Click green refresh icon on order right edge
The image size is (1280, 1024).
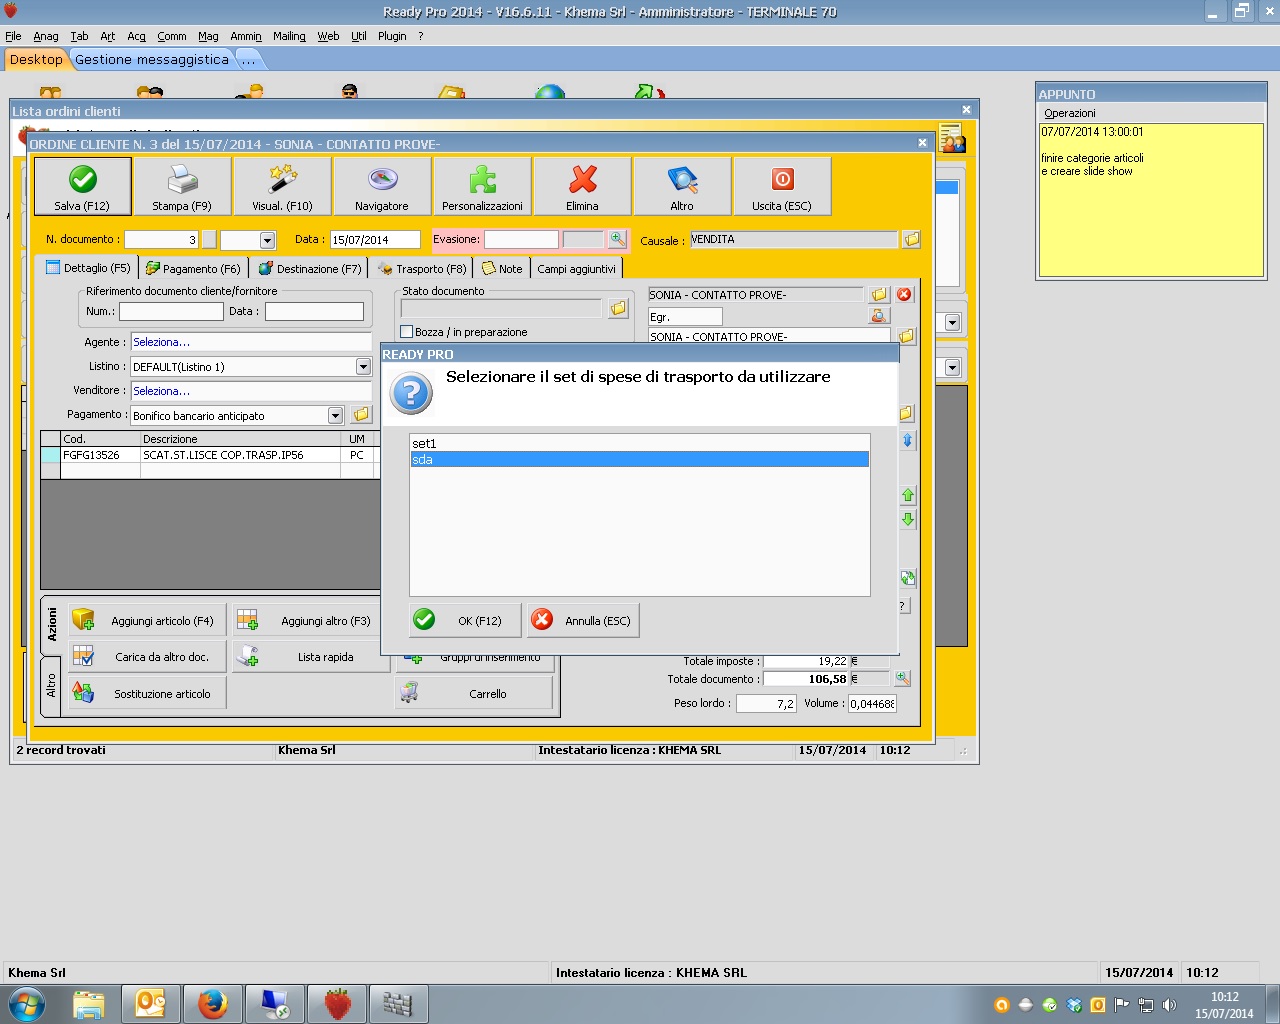tap(908, 578)
